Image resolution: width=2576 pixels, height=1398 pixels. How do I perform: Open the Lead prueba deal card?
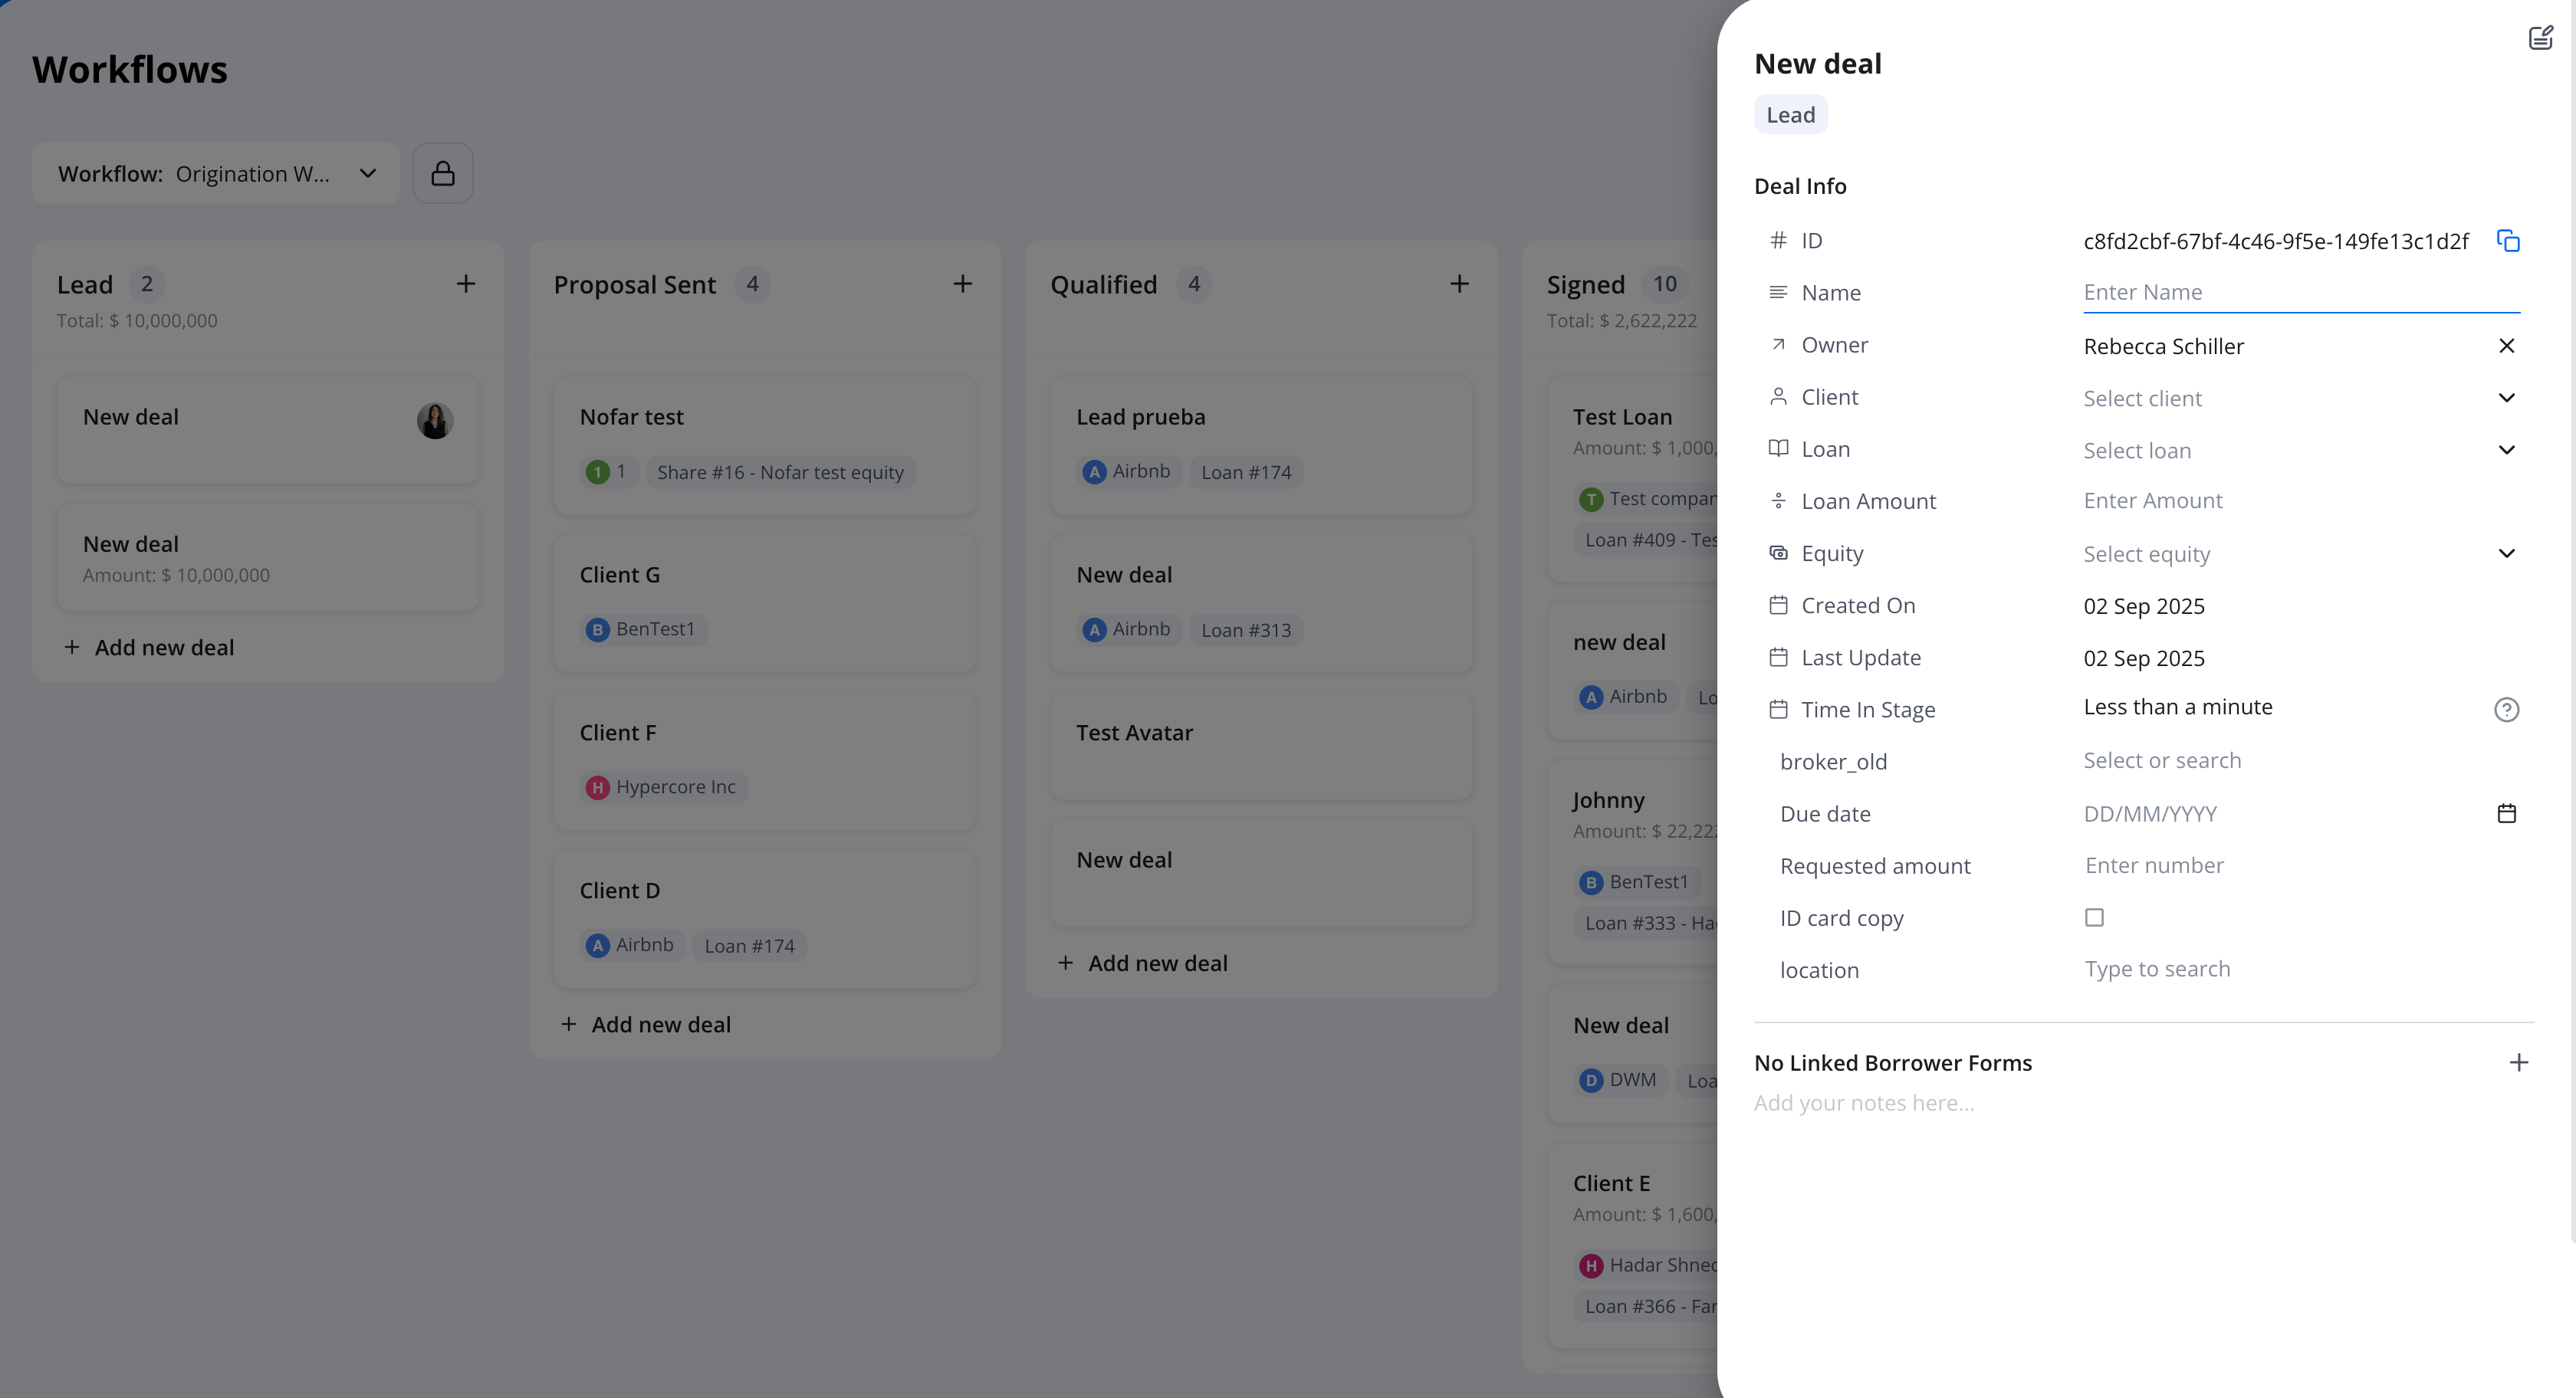pos(1261,446)
